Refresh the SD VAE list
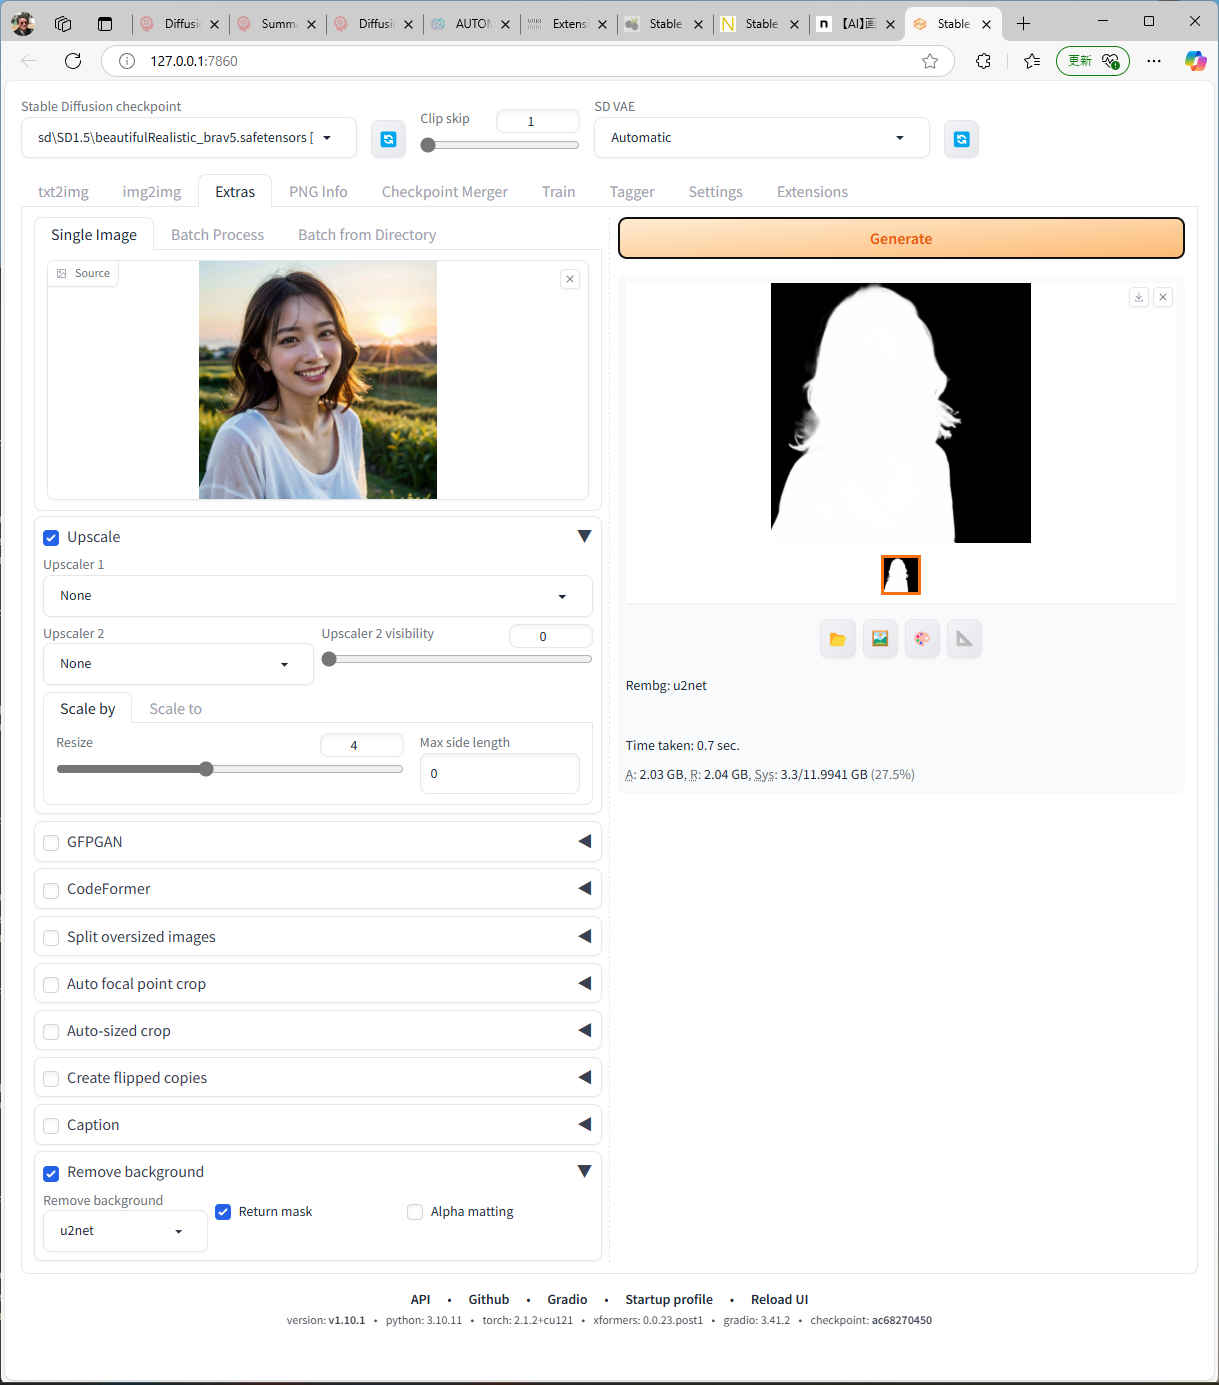 pos(961,139)
